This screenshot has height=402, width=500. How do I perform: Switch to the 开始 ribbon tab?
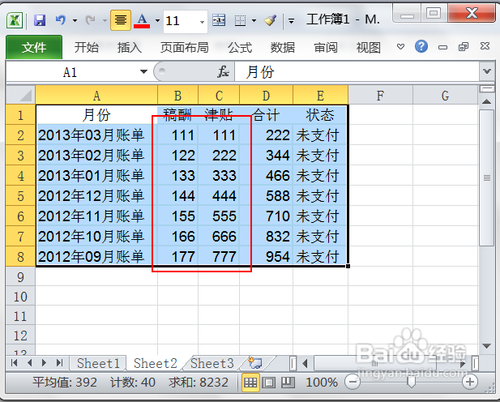86,48
